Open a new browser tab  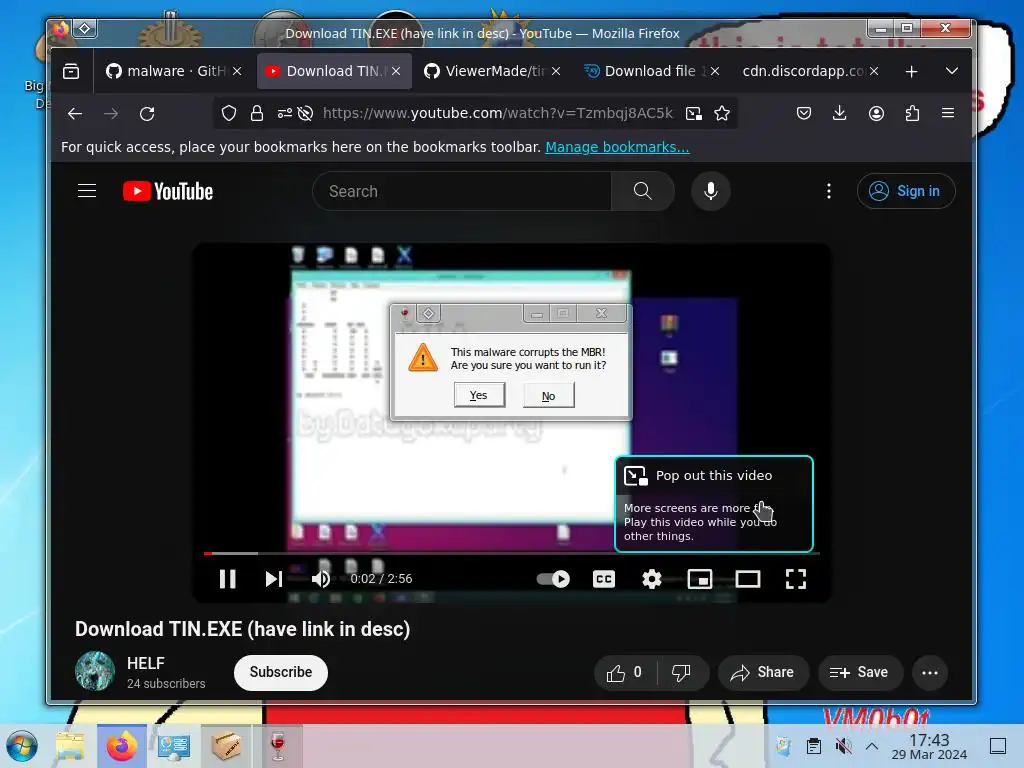[912, 71]
